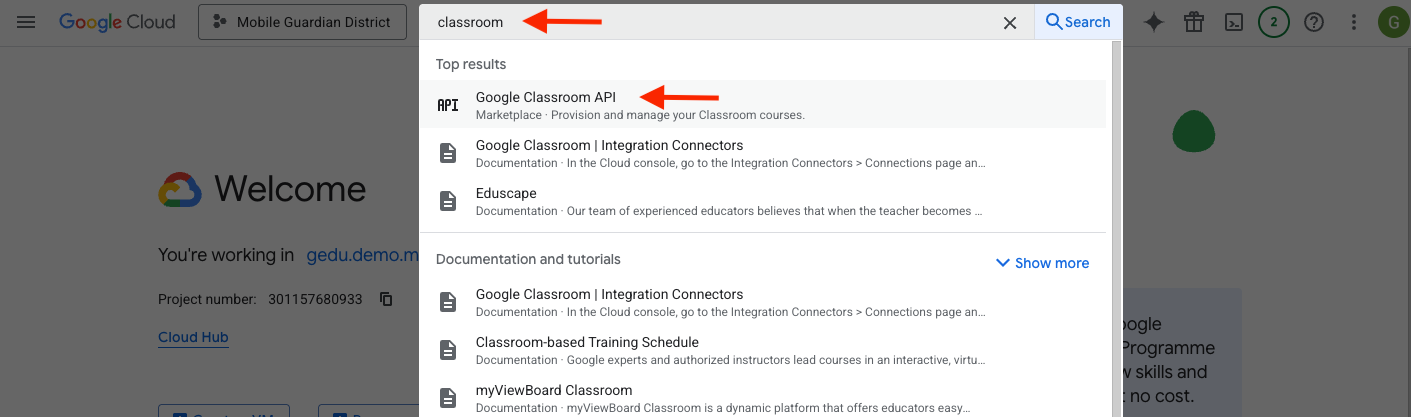1411x417 pixels.
Task: Open the notifications badge showing 2
Action: pos(1273,22)
